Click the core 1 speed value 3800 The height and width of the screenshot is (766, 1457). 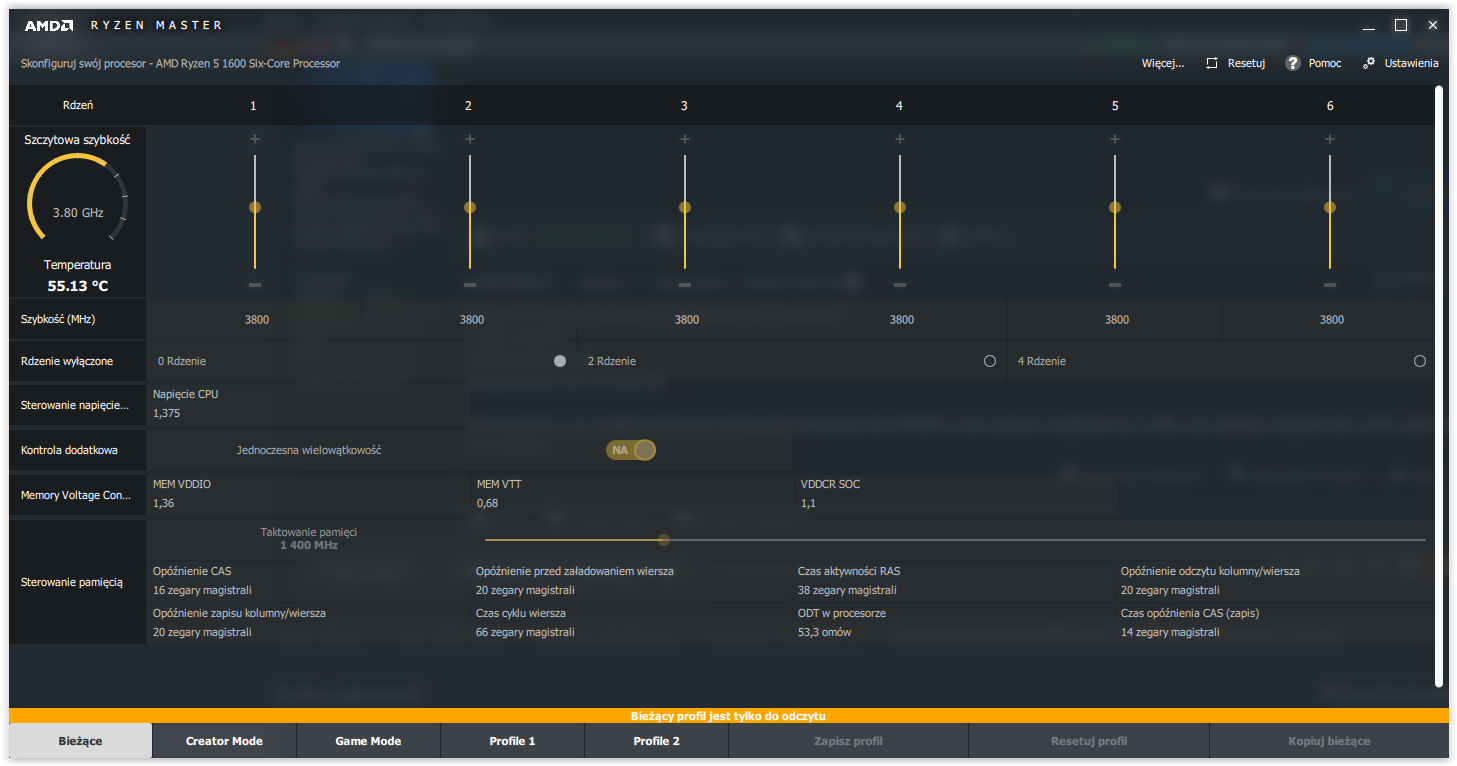(257, 320)
